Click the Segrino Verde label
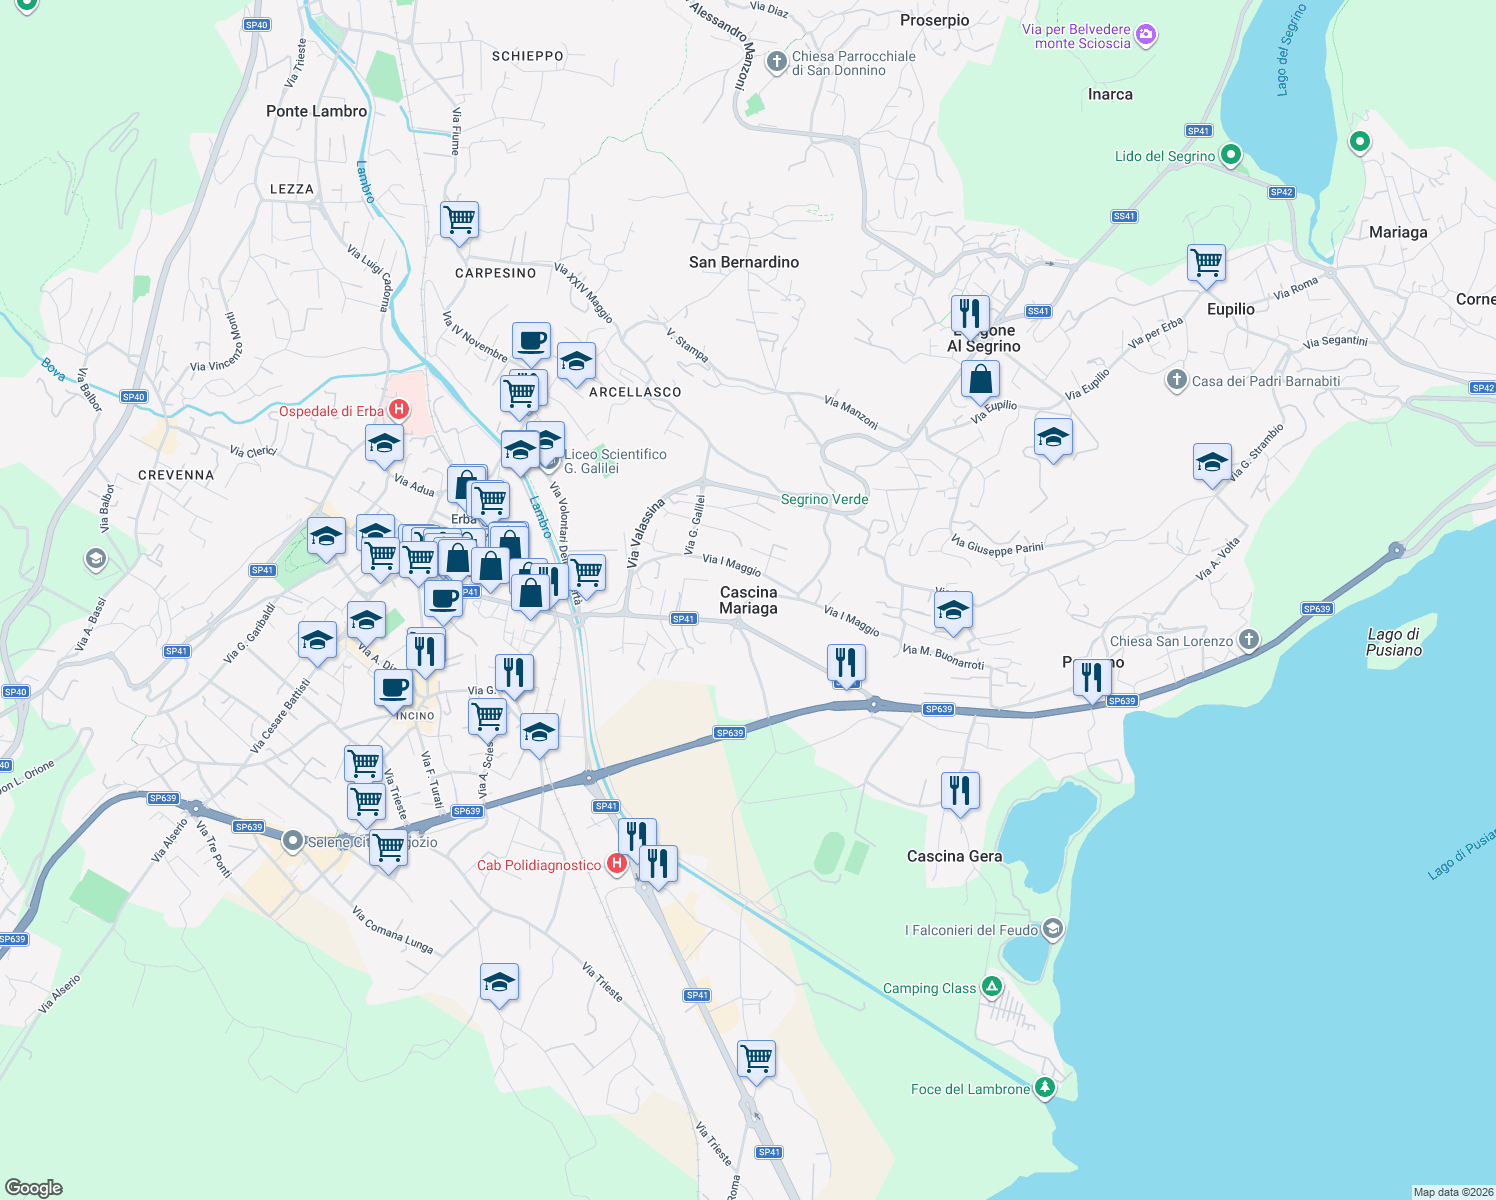The height and width of the screenshot is (1200, 1496). 823,499
